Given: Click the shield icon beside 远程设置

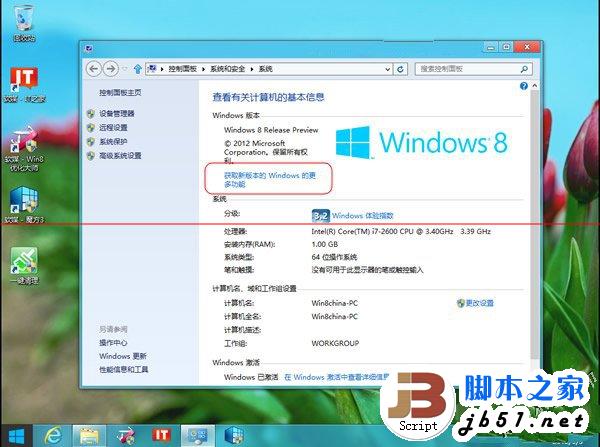Looking at the screenshot, I should [91, 127].
